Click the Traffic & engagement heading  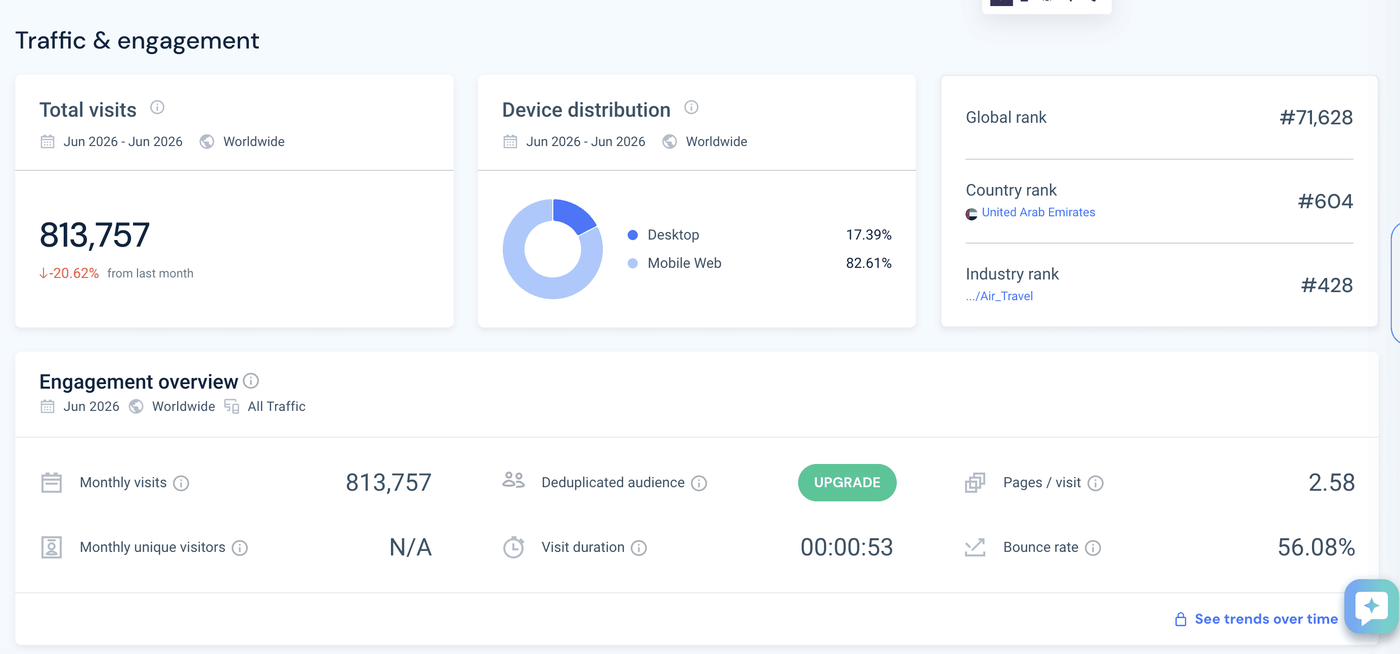[x=137, y=40]
